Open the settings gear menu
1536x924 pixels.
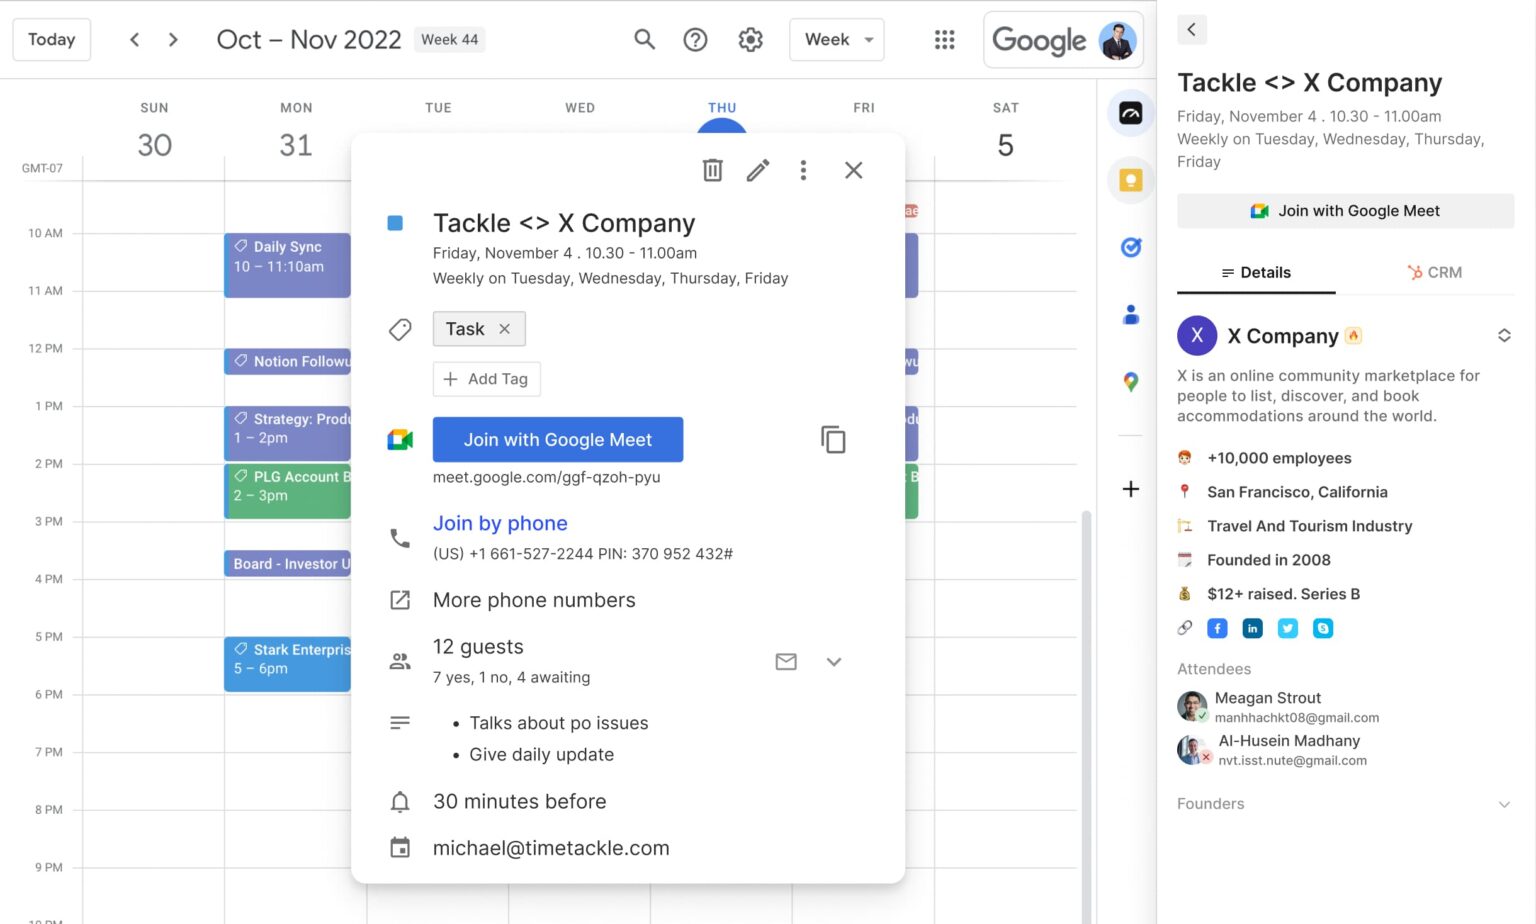750,39
